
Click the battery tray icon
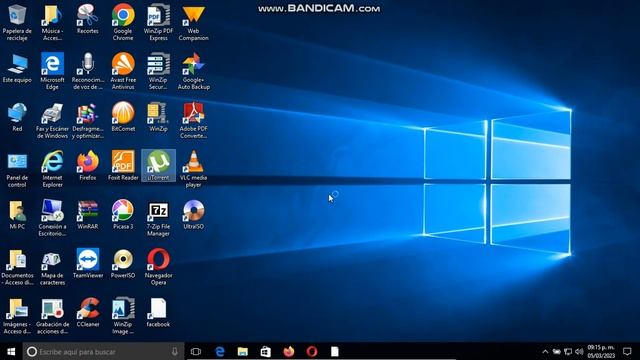pyautogui.click(x=556, y=351)
